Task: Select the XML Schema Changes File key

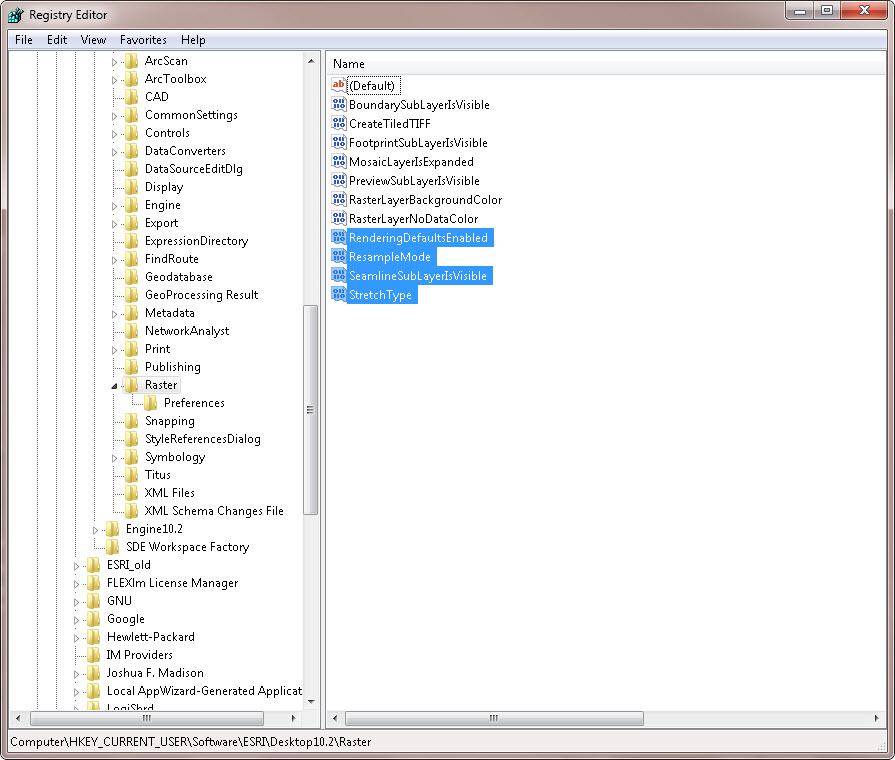Action: click(x=214, y=511)
